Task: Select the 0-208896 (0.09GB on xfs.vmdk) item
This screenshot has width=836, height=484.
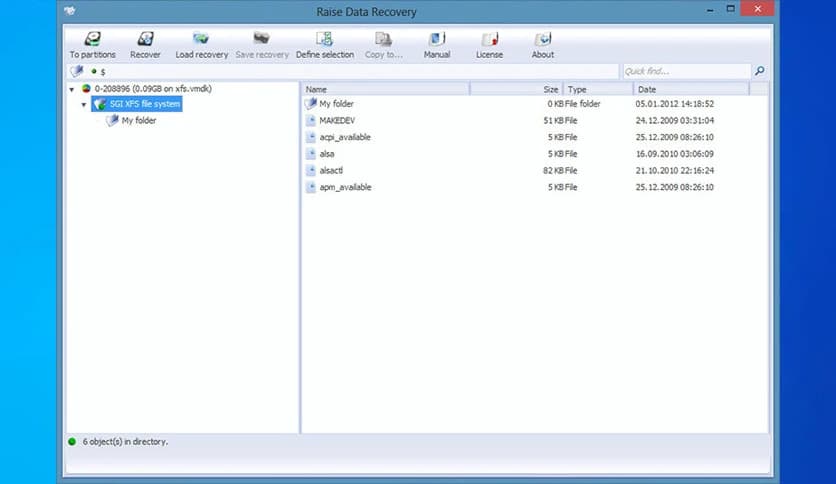Action: tap(153, 88)
